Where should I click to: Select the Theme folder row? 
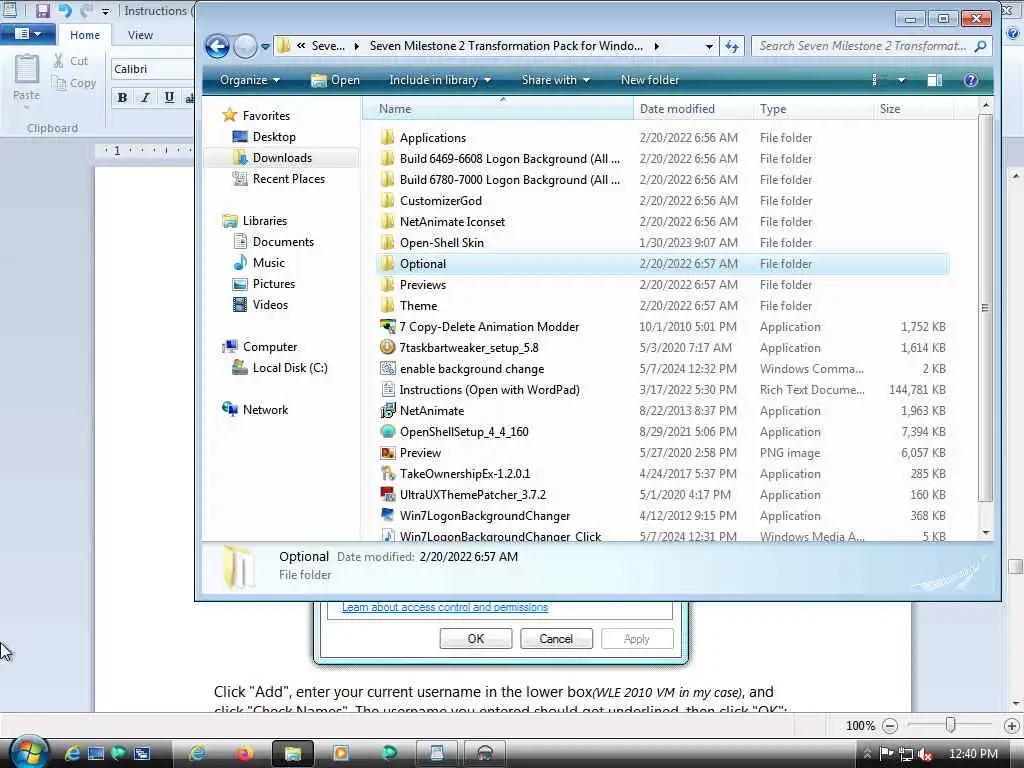pos(662,306)
